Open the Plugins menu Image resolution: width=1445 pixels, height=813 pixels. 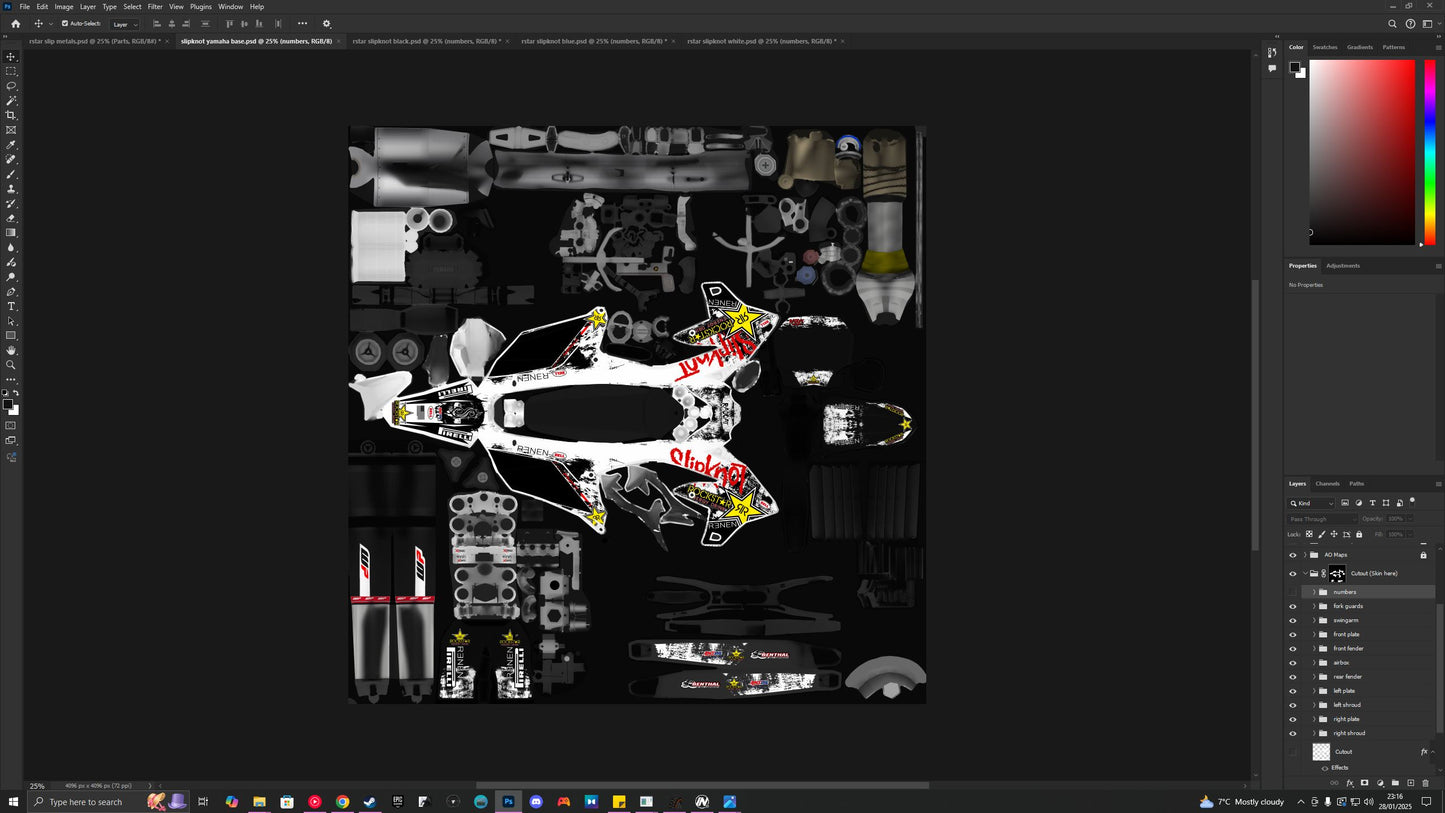point(201,6)
